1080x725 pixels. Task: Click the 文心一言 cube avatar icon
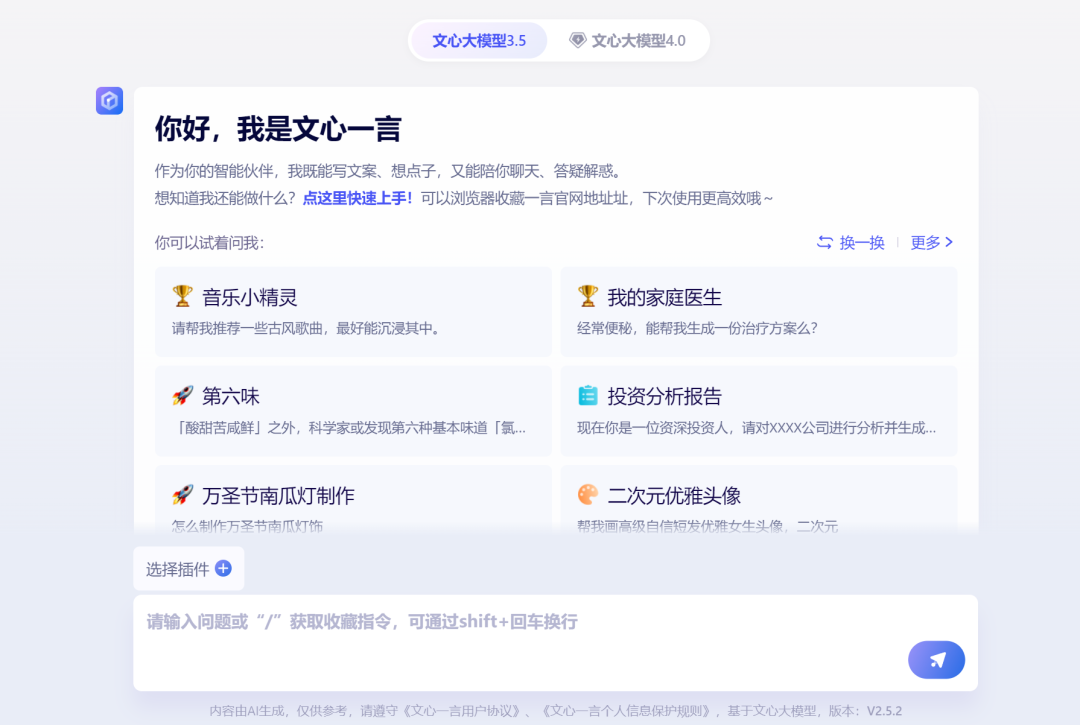(x=110, y=101)
